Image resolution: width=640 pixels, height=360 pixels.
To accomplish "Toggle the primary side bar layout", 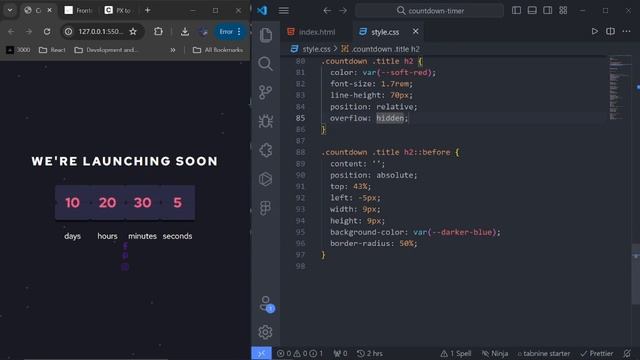I will click(x=516, y=11).
